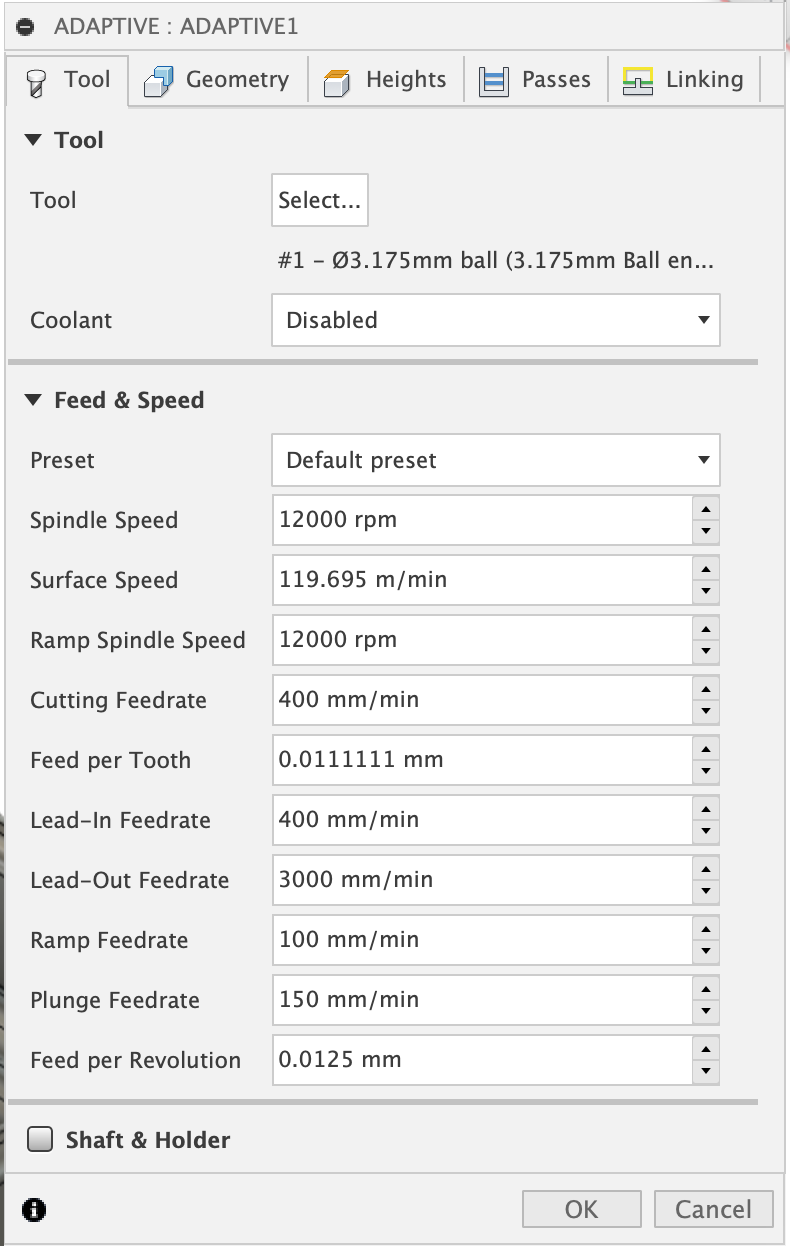Click the Plunge Feedrate input field
The width and height of the screenshot is (790, 1246).
point(480,1000)
